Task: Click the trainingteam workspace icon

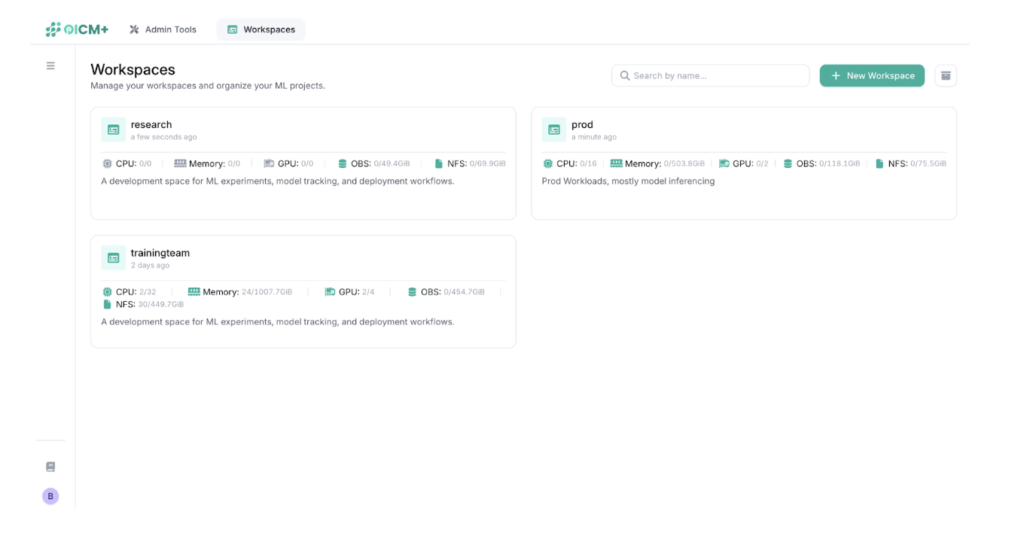Action: coord(113,258)
